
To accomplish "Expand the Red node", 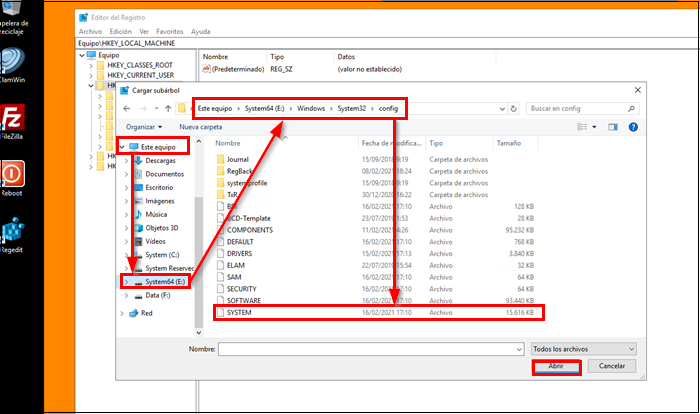I will point(122,313).
